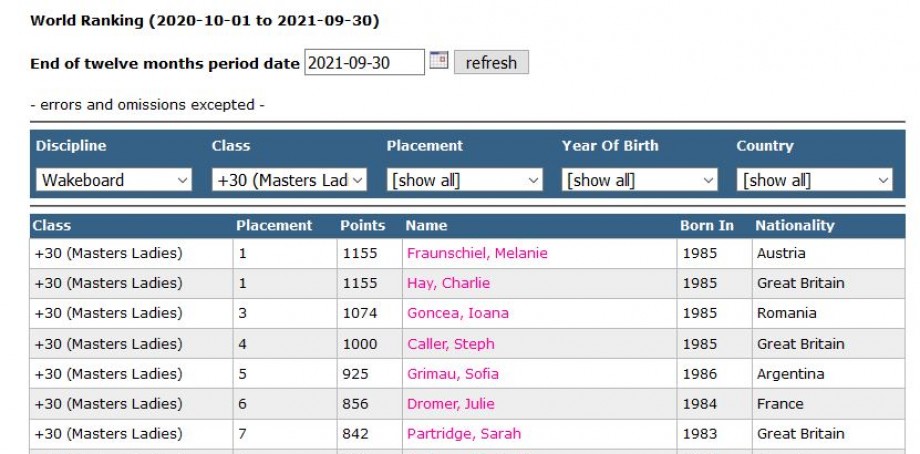
Task: Click the Nationality column header
Action: pyautogui.click(x=794, y=225)
